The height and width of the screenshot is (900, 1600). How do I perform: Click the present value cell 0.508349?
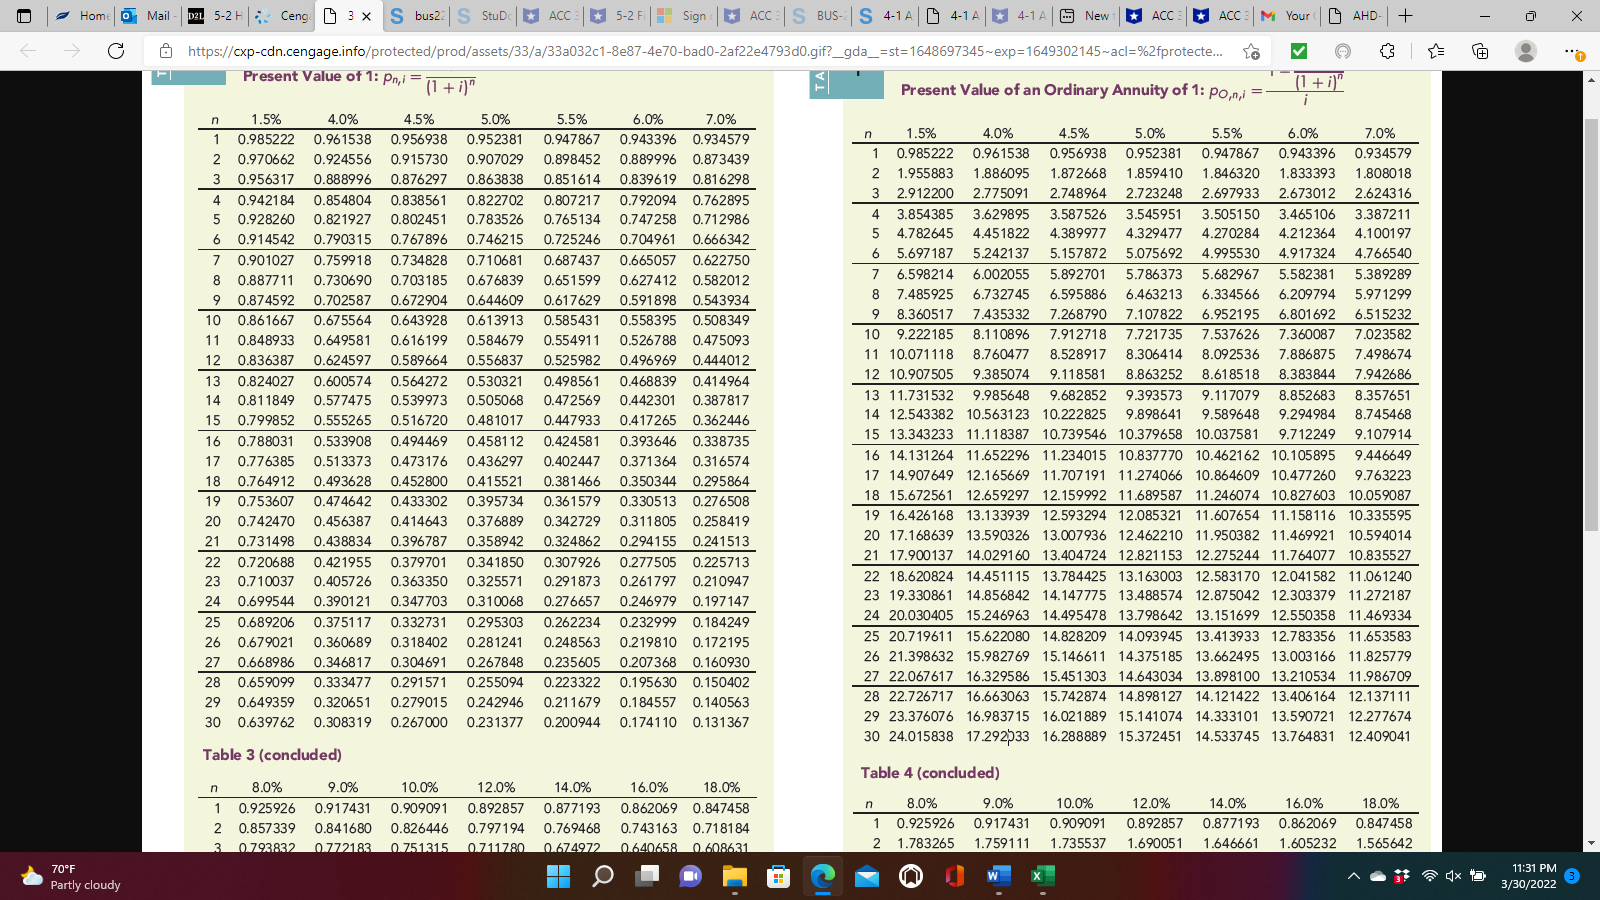721,320
